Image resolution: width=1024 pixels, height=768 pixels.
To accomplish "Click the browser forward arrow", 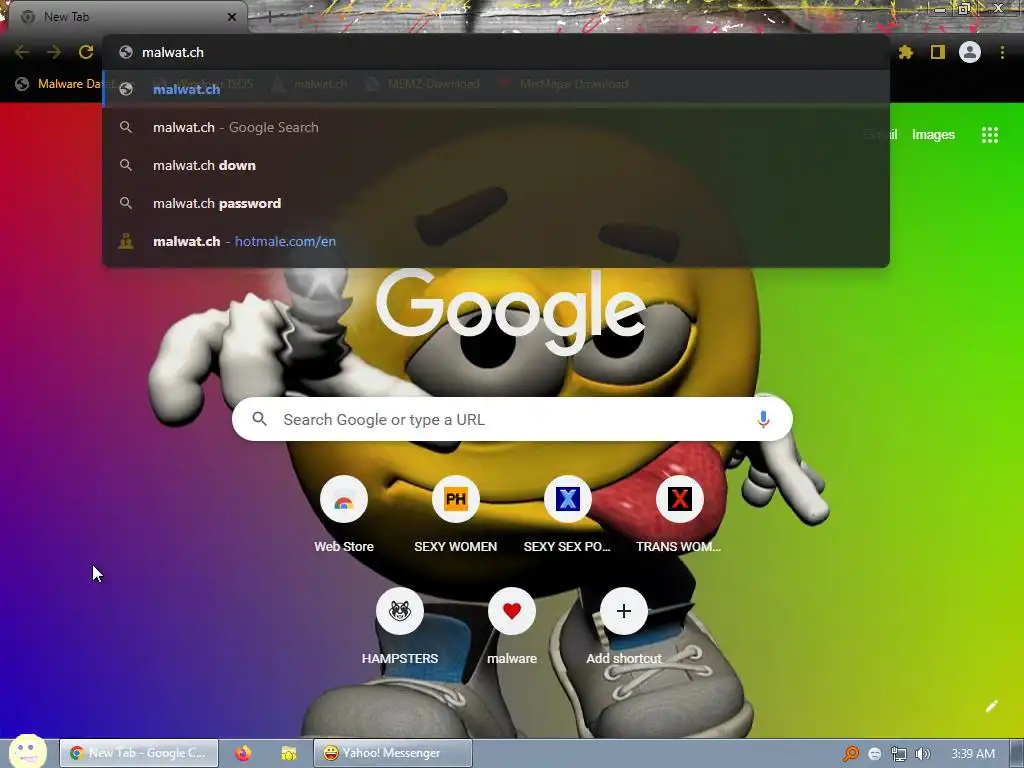I will coord(54,52).
